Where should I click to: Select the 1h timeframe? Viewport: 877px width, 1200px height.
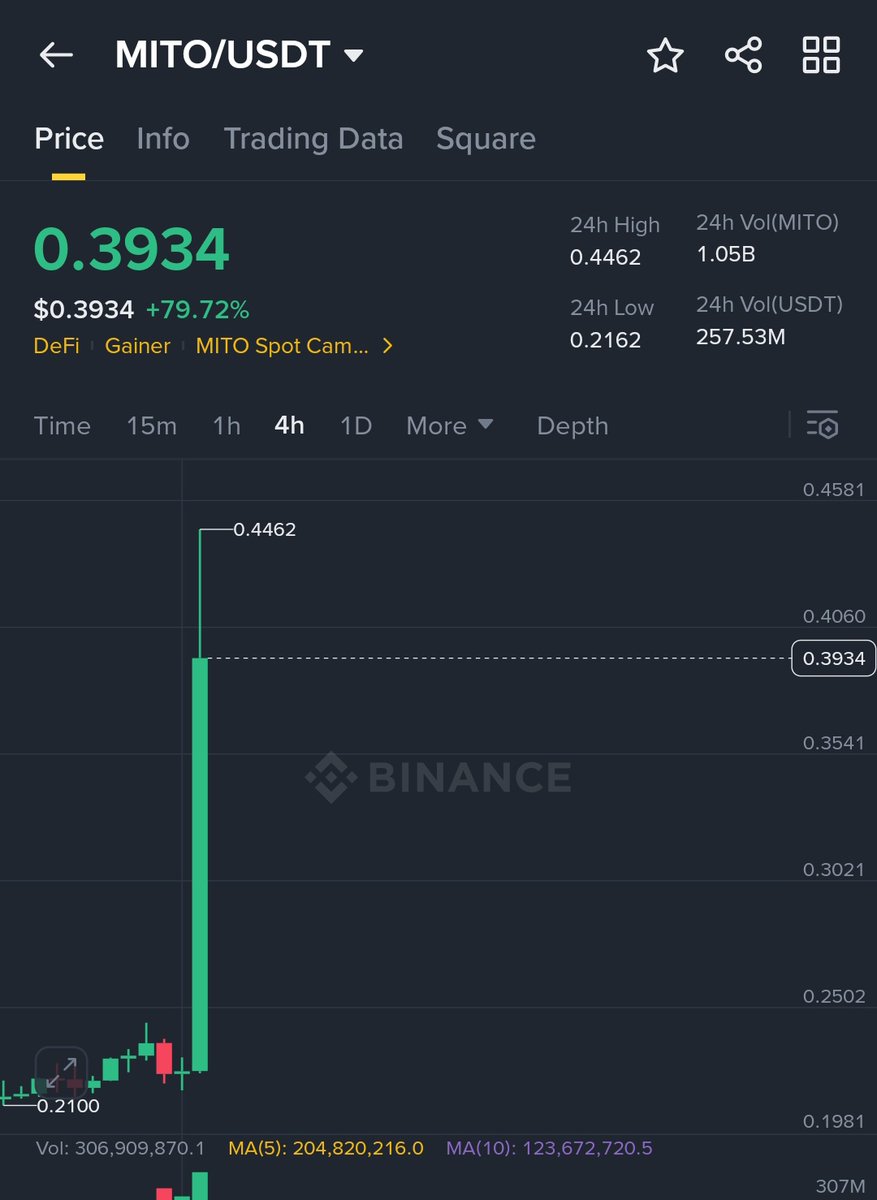(x=226, y=425)
